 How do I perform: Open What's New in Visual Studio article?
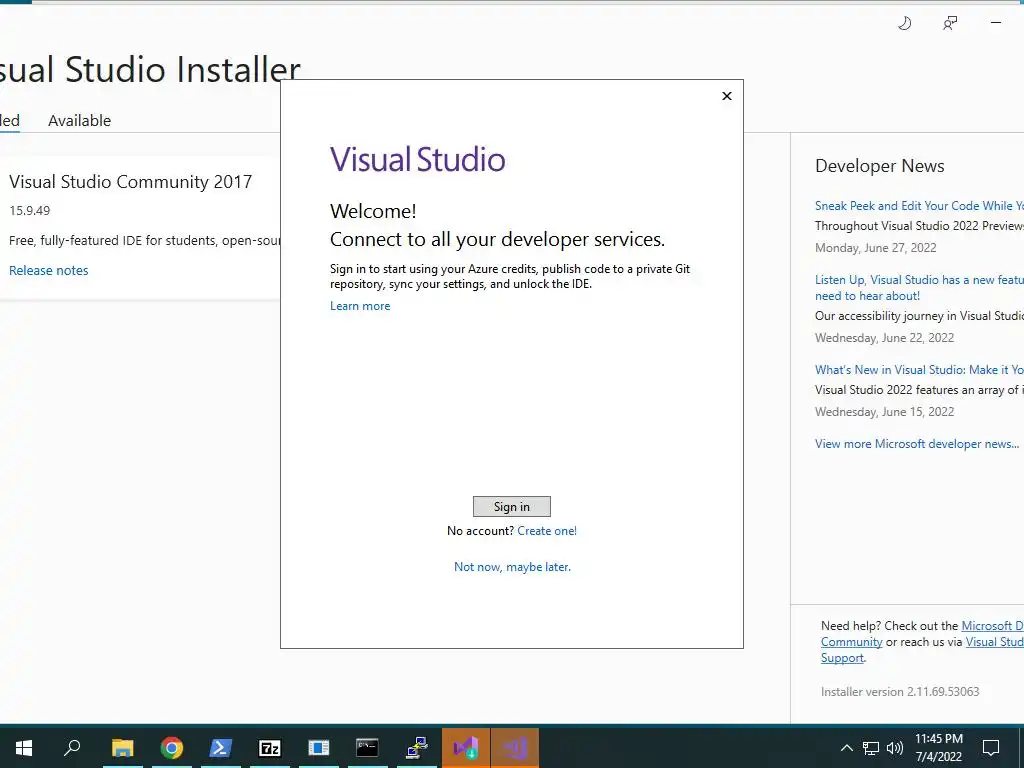tap(919, 370)
